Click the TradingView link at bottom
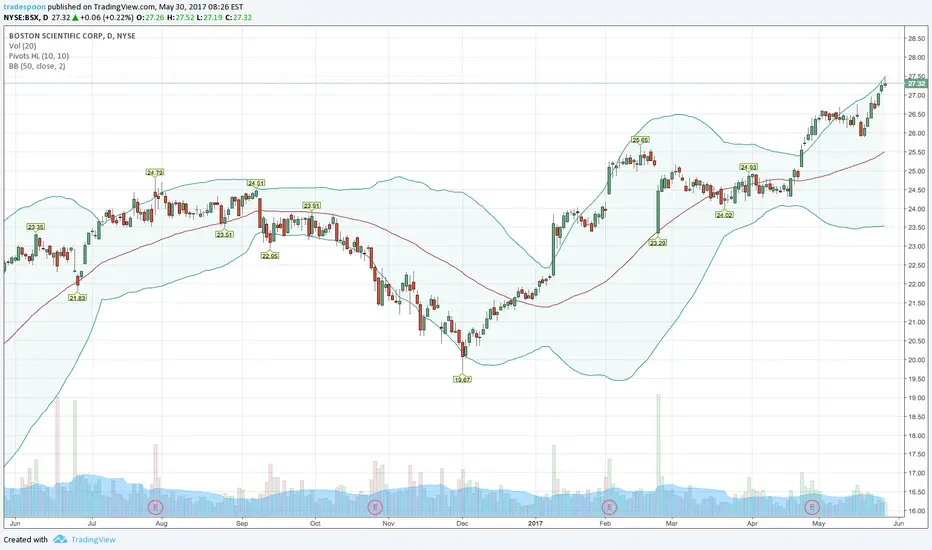 point(93,540)
